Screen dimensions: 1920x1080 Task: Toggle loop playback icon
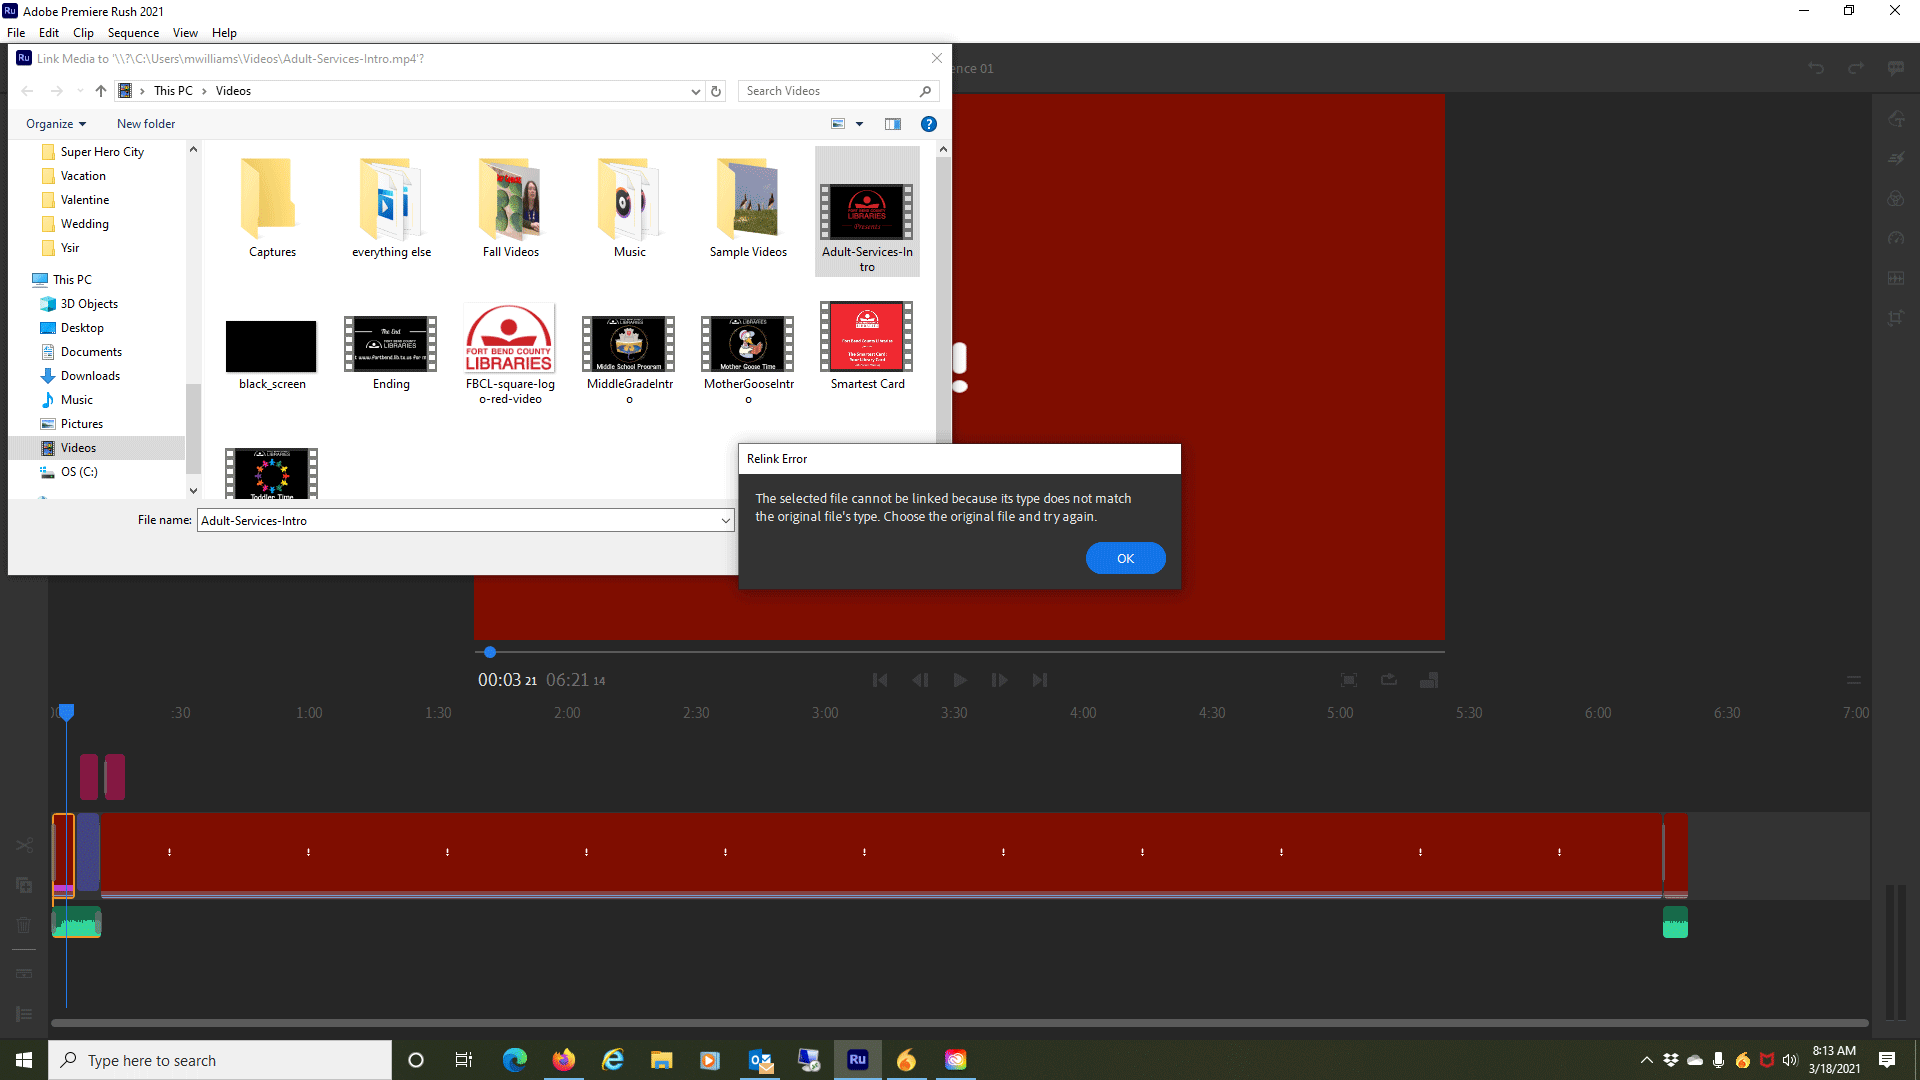(1389, 680)
